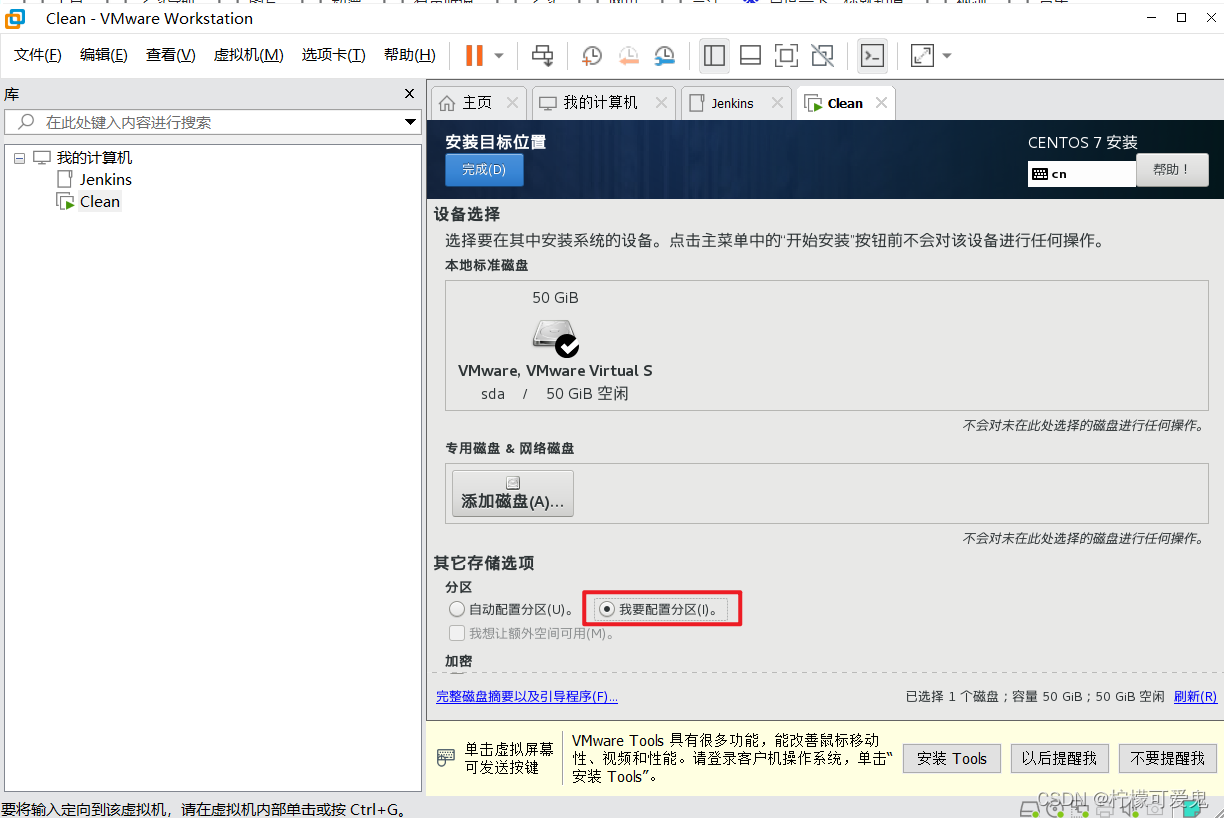
Task: Open the 选项卡(T) menu
Action: (x=333, y=55)
